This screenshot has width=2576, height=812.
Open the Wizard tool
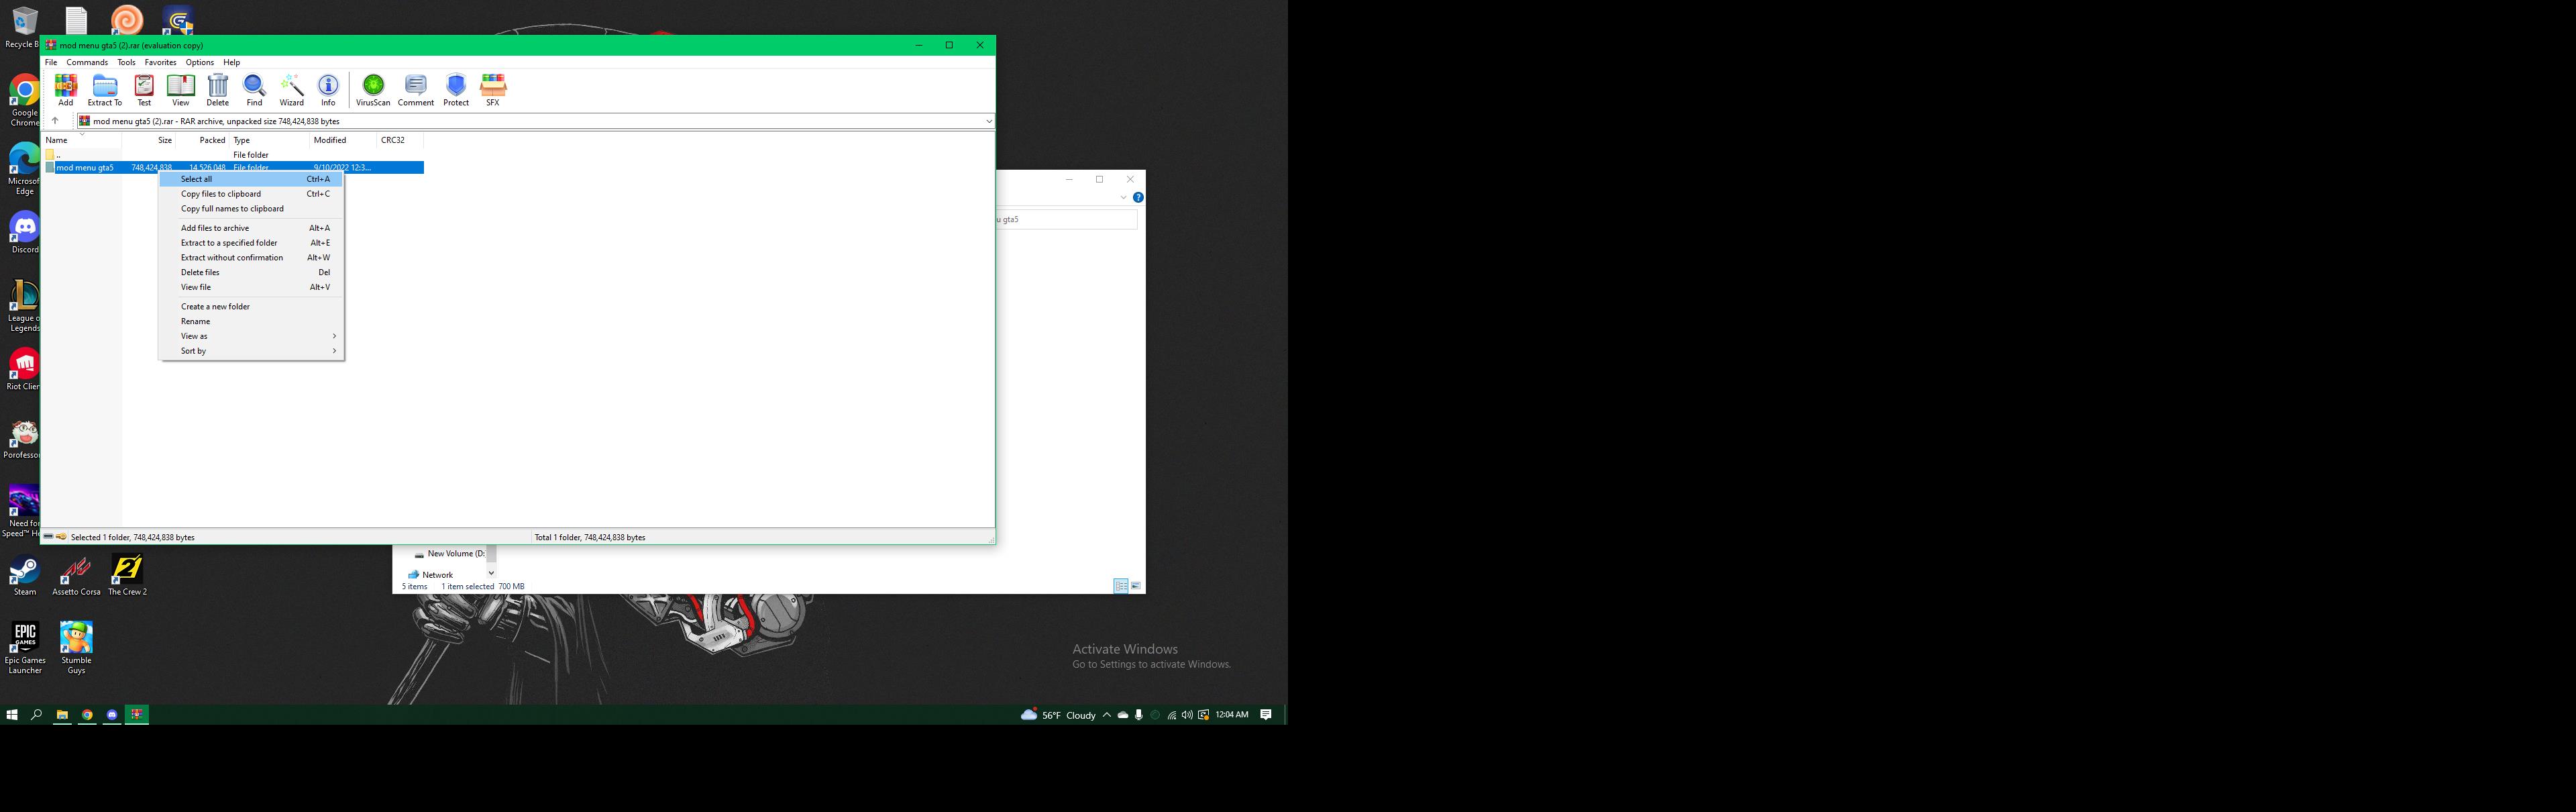click(291, 89)
